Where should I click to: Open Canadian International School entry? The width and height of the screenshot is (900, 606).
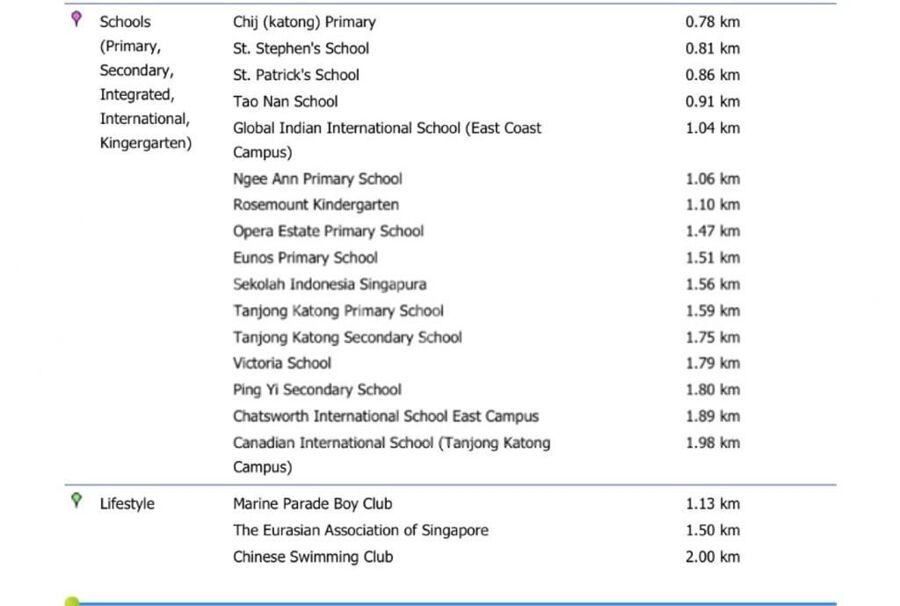point(391,443)
